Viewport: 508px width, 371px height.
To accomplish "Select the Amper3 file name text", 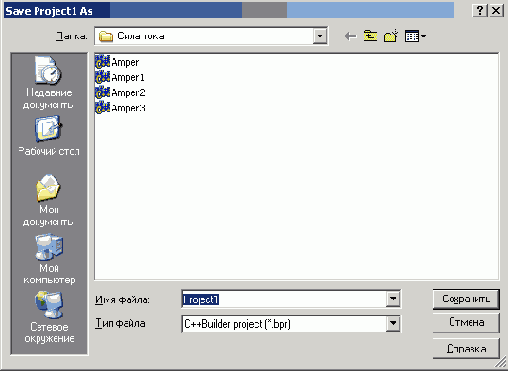I will pyautogui.click(x=128, y=108).
